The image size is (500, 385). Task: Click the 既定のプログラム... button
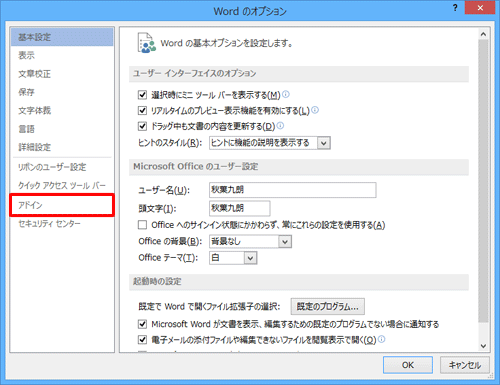[x=328, y=306]
